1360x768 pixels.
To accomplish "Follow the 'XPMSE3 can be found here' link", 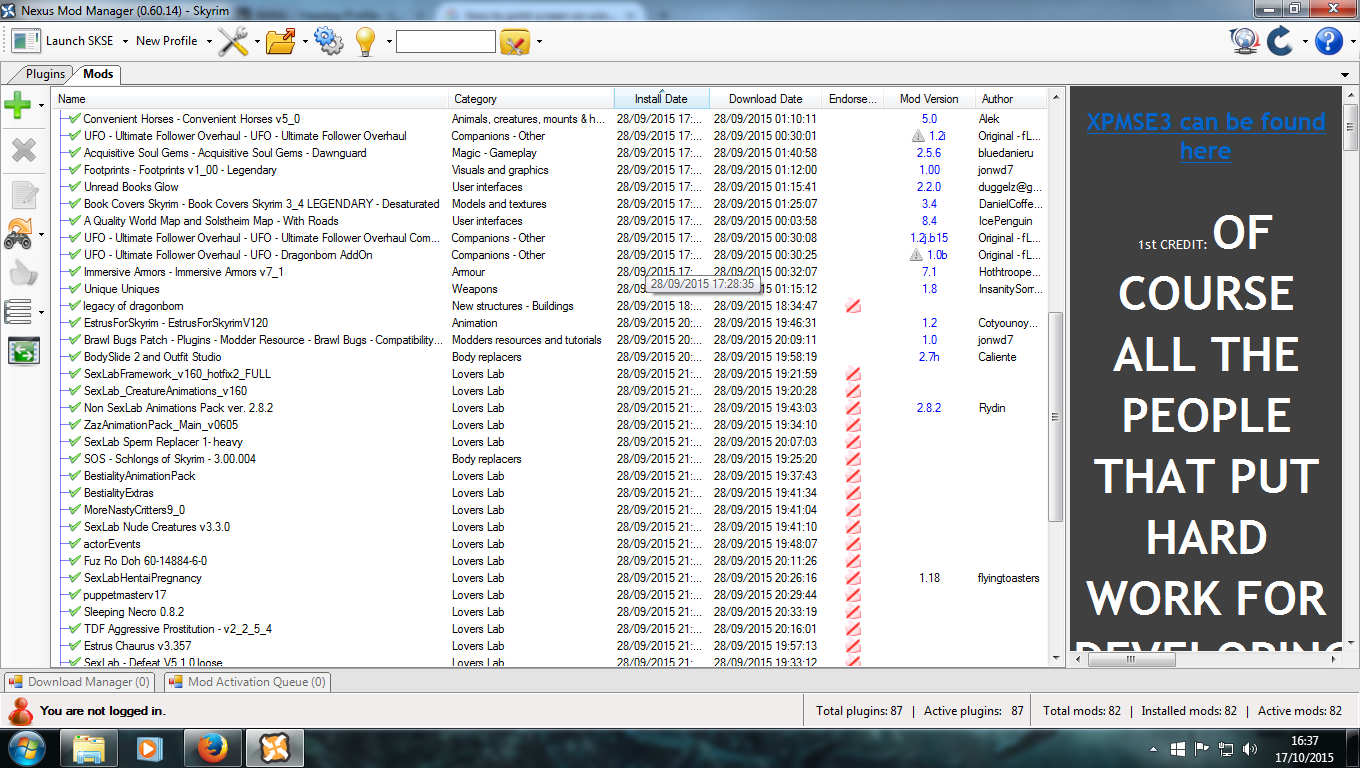I will (1205, 136).
